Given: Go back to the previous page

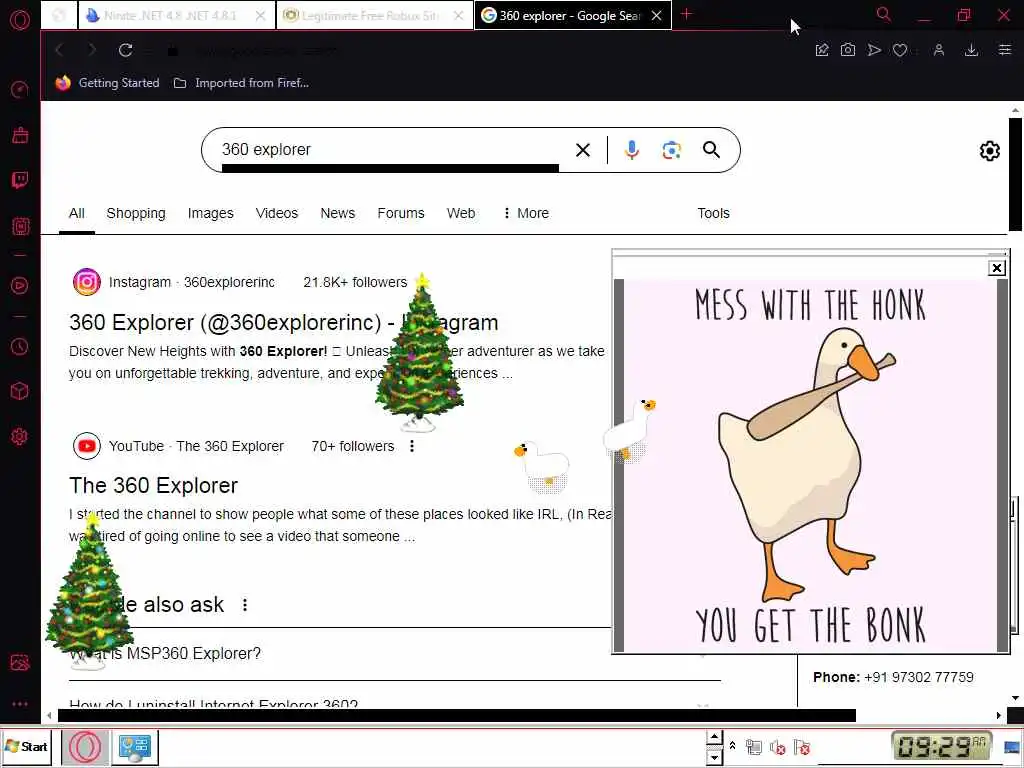Looking at the screenshot, I should 59,50.
